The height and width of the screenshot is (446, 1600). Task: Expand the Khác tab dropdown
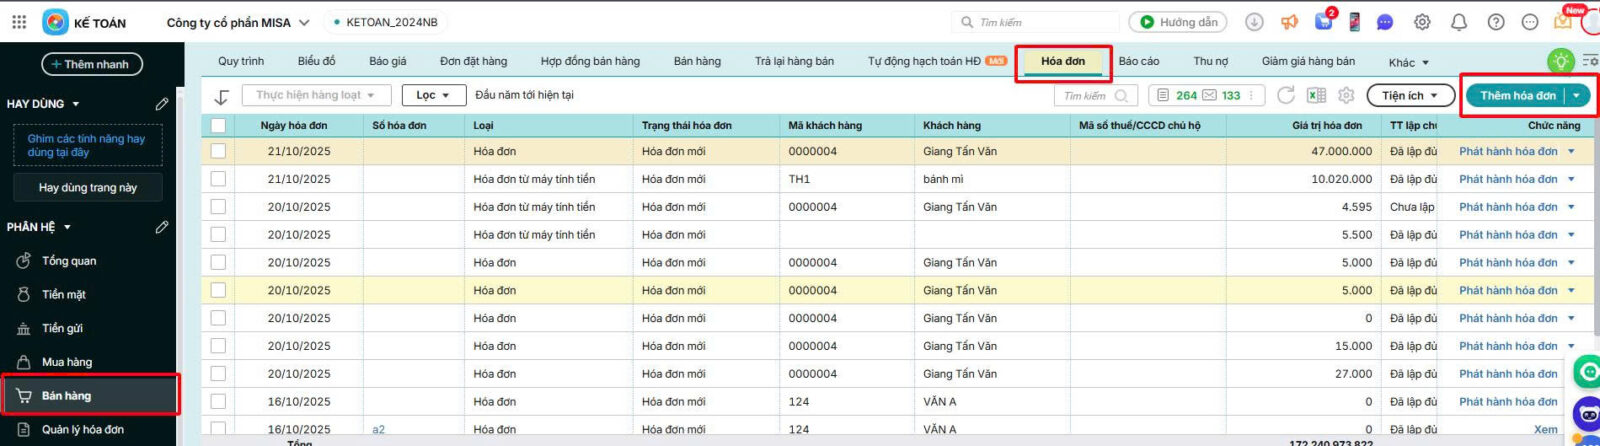(1408, 62)
